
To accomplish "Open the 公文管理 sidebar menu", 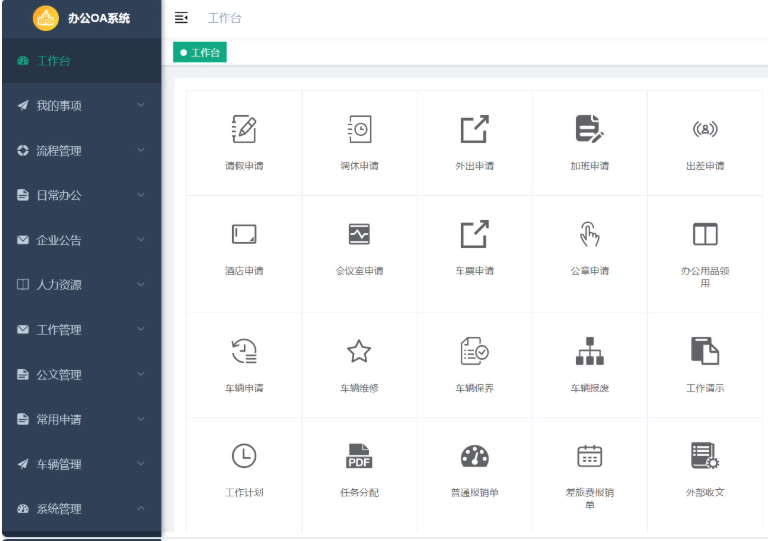I will 81,375.
